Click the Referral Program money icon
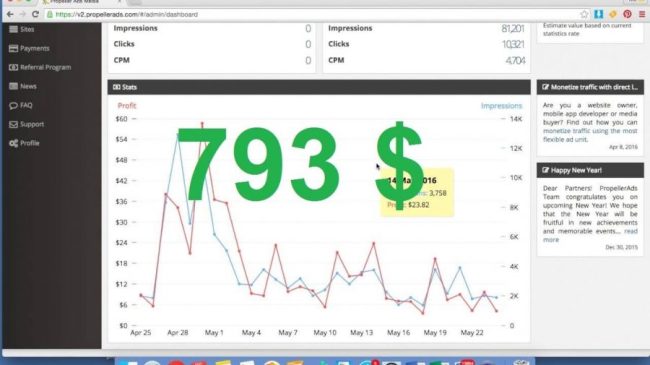This screenshot has height=365, width=650. click(x=13, y=67)
